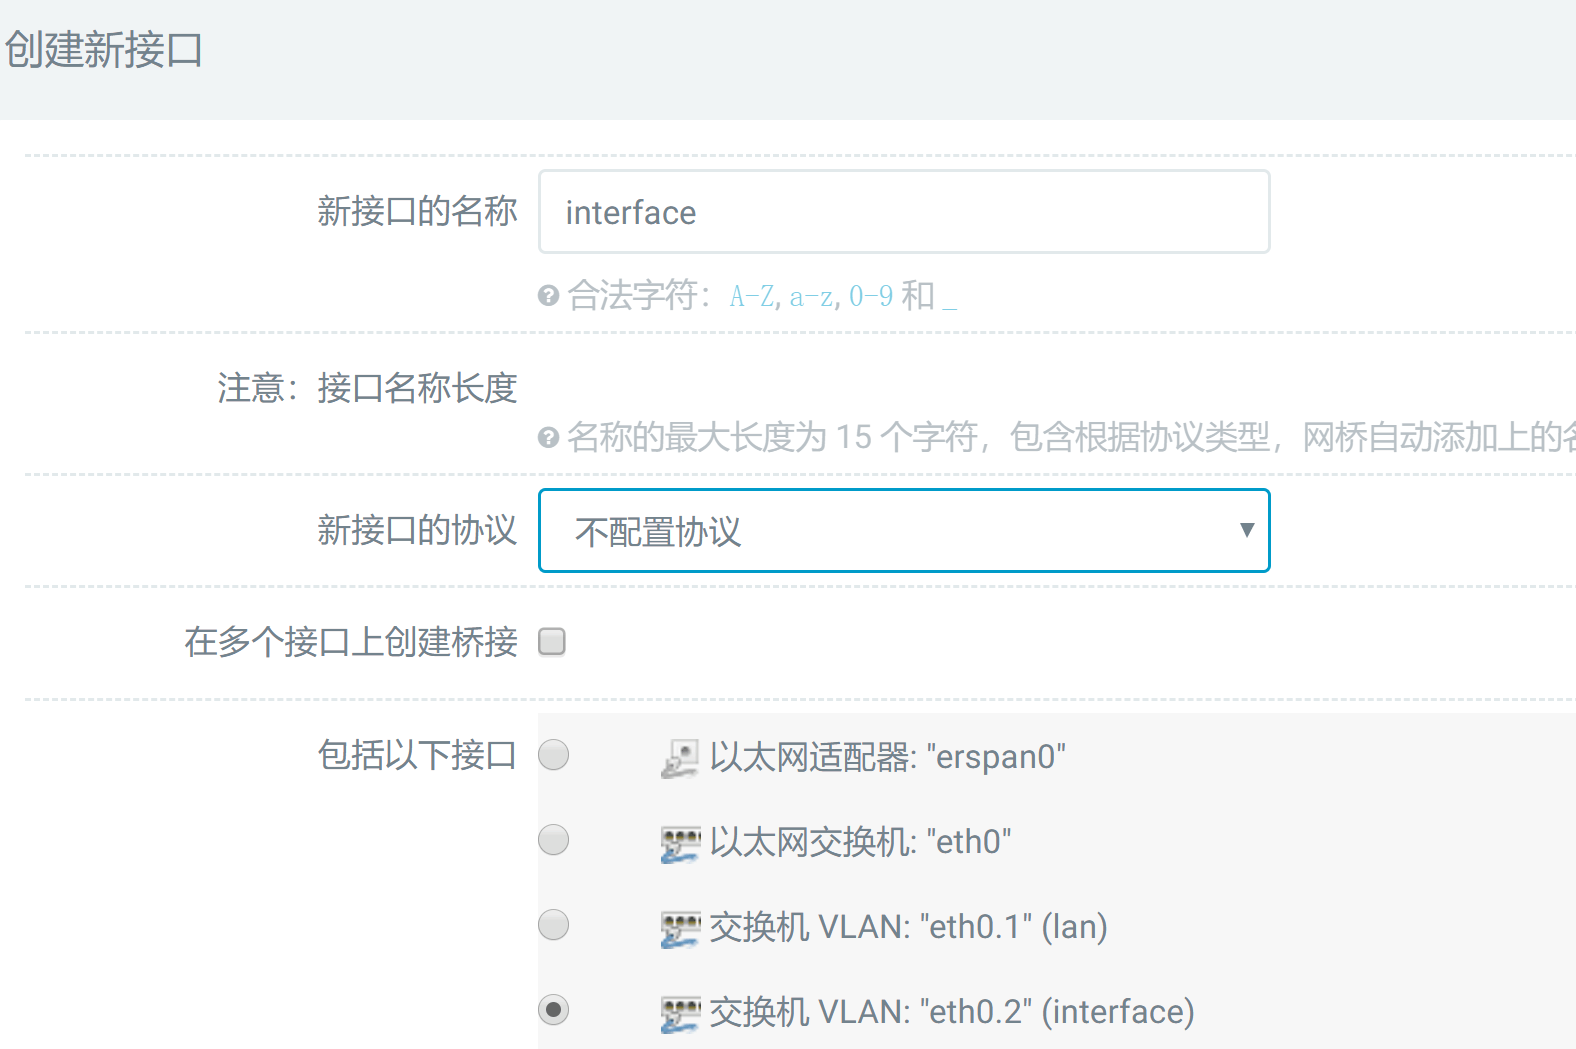Screen dimensions: 1576x1049
Task: Click the help icon beside 合法字符 hint
Action: 548,296
